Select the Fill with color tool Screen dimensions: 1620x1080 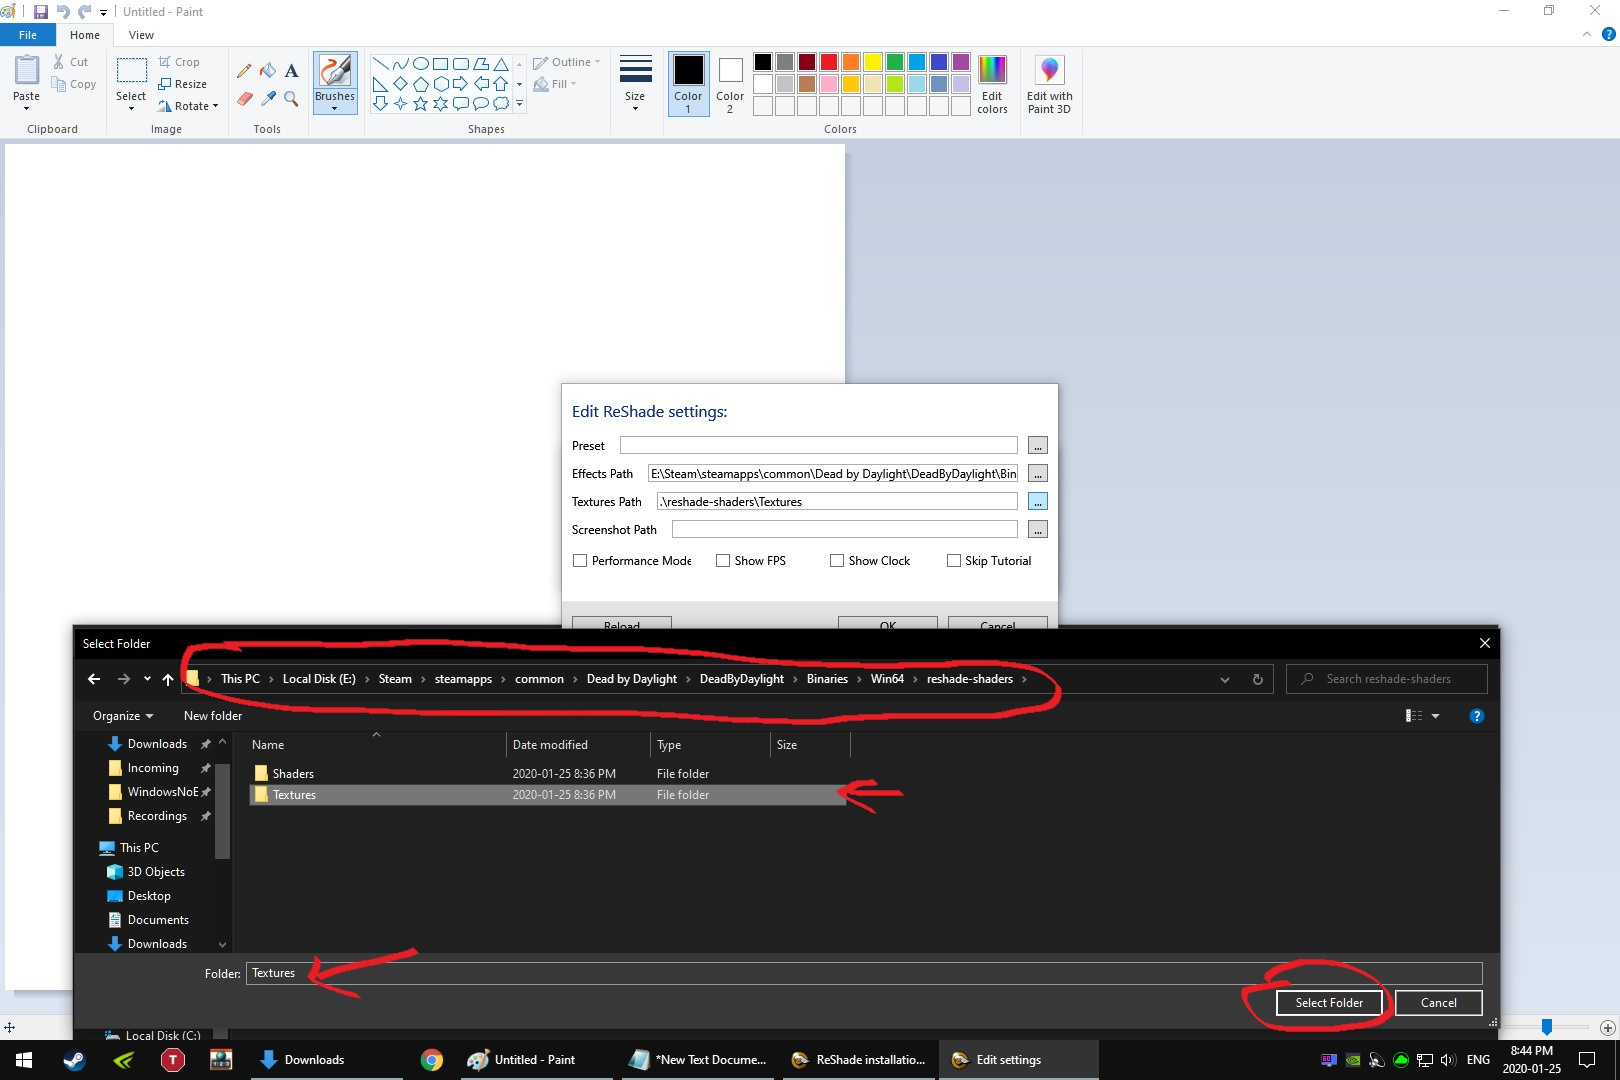point(267,71)
